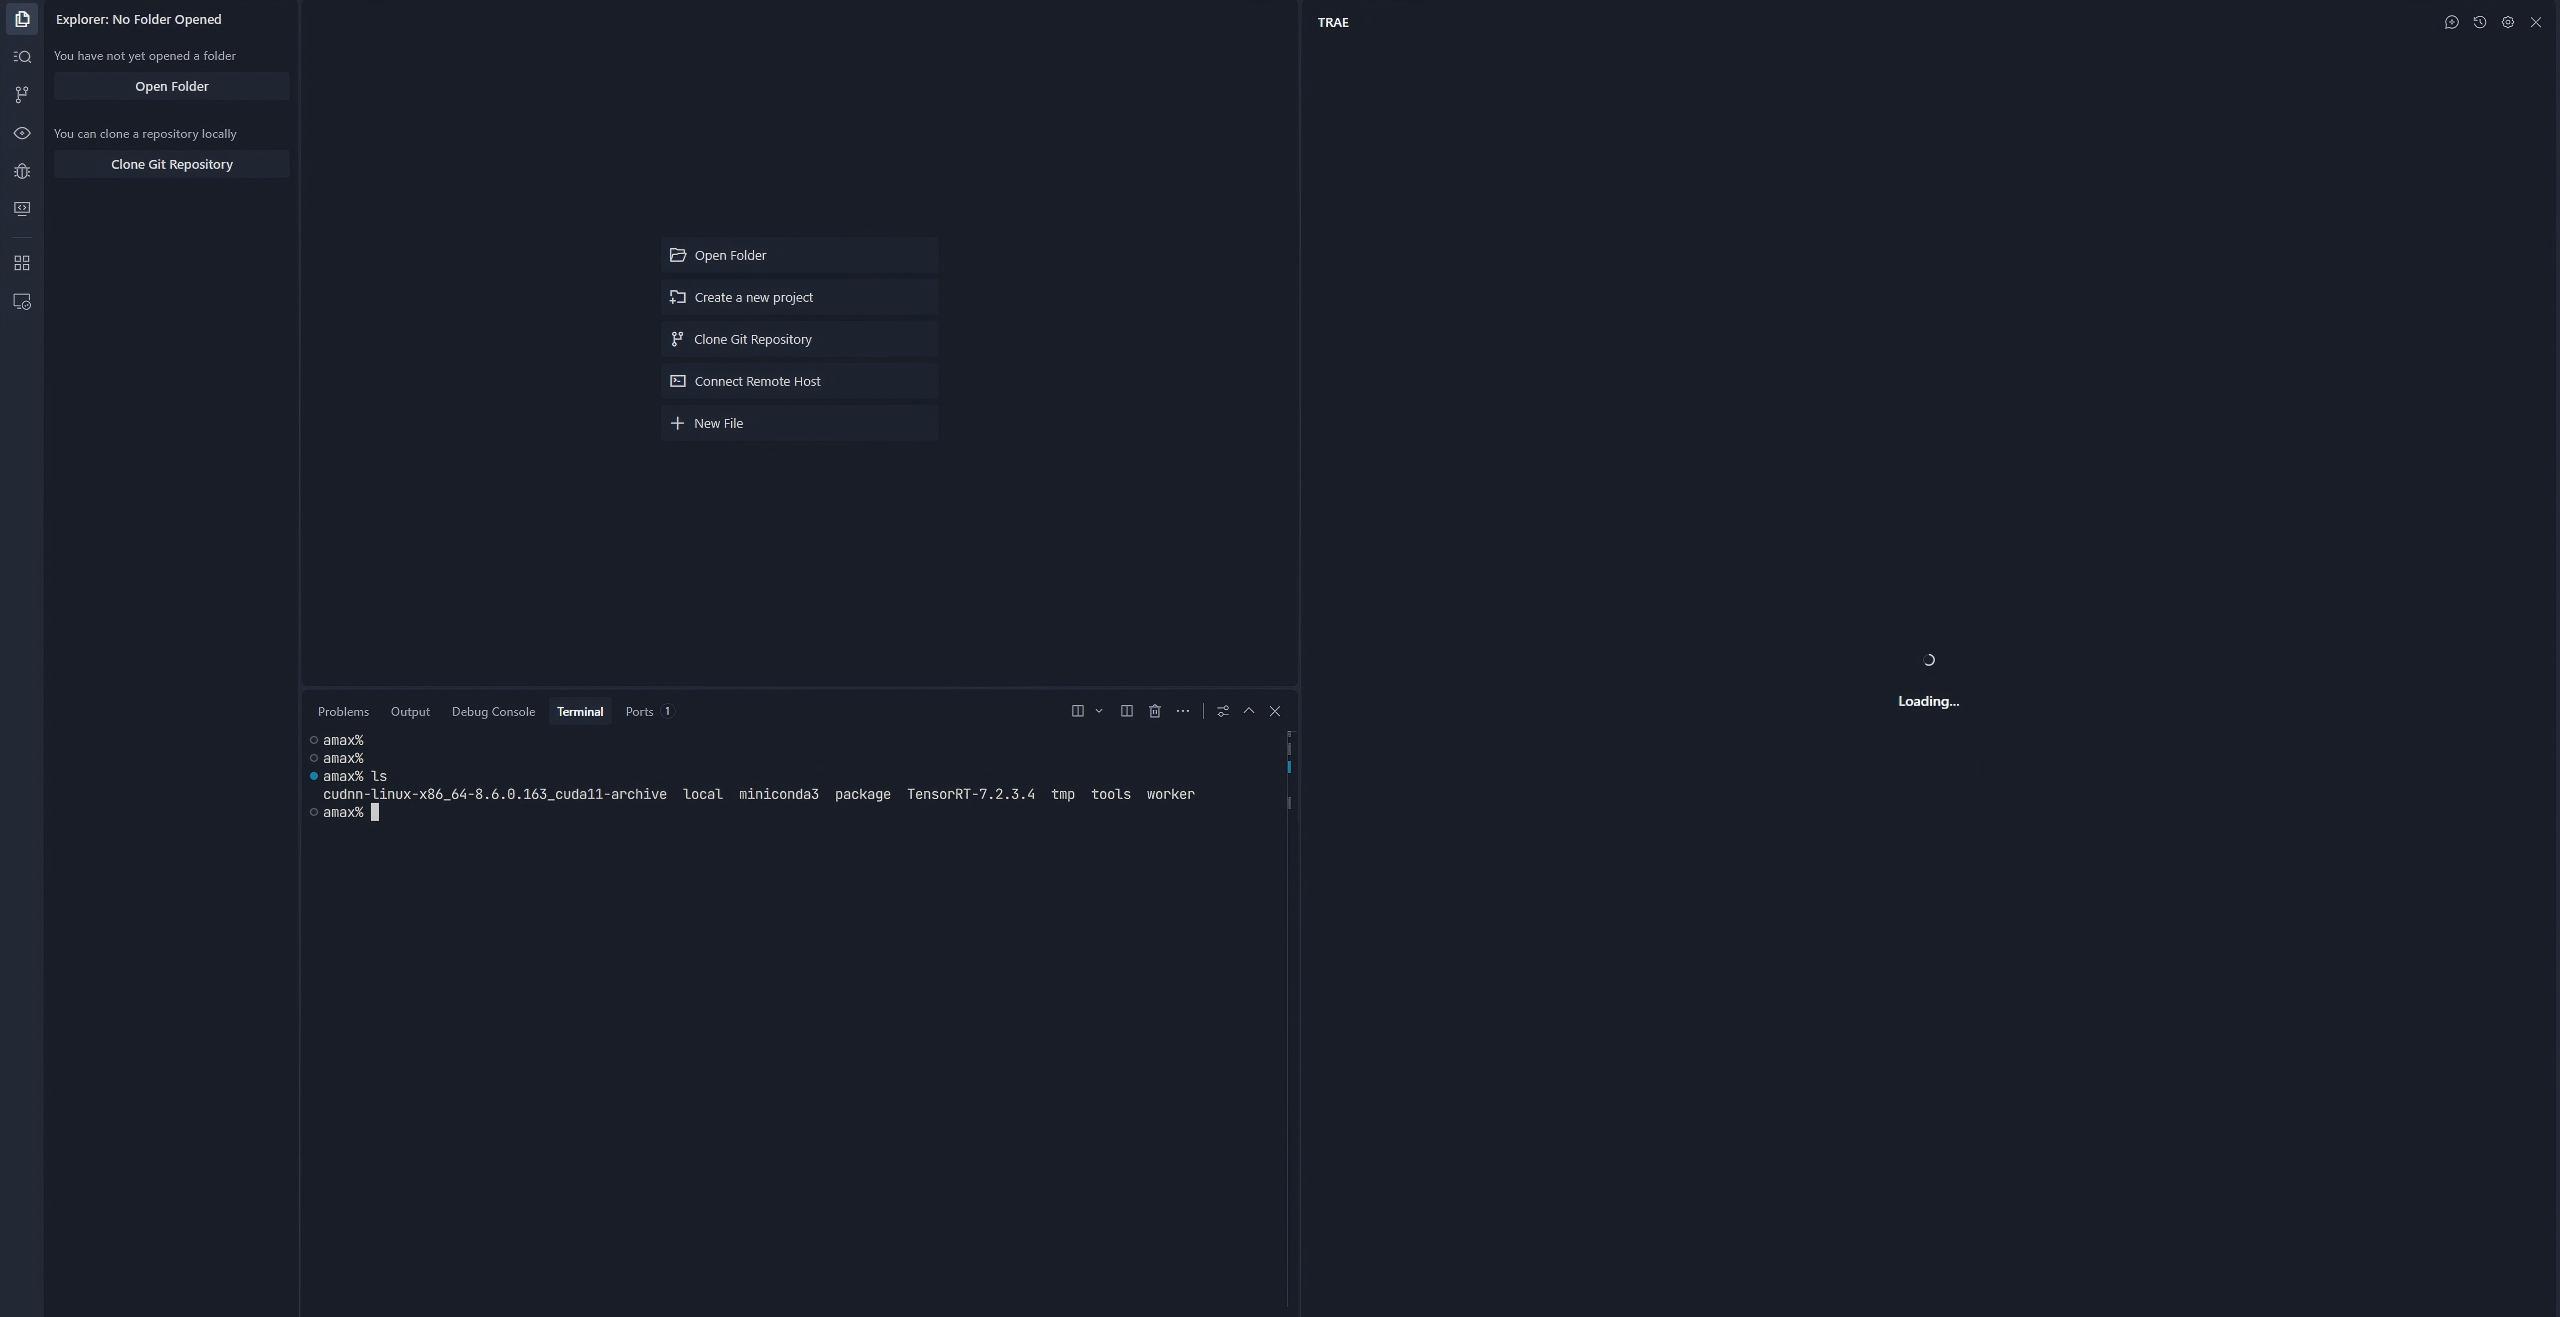
Task: Open the Marketplace panel from sidebar
Action: (22, 263)
